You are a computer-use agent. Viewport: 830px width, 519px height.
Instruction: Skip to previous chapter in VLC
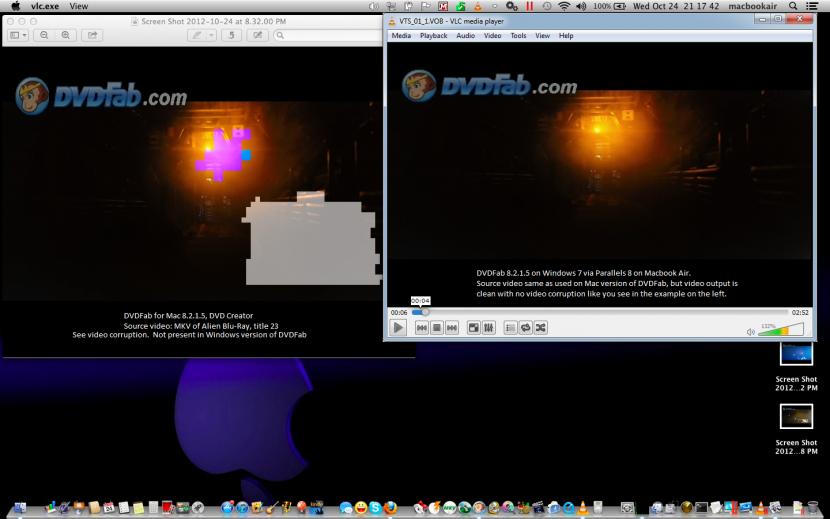tap(422, 327)
